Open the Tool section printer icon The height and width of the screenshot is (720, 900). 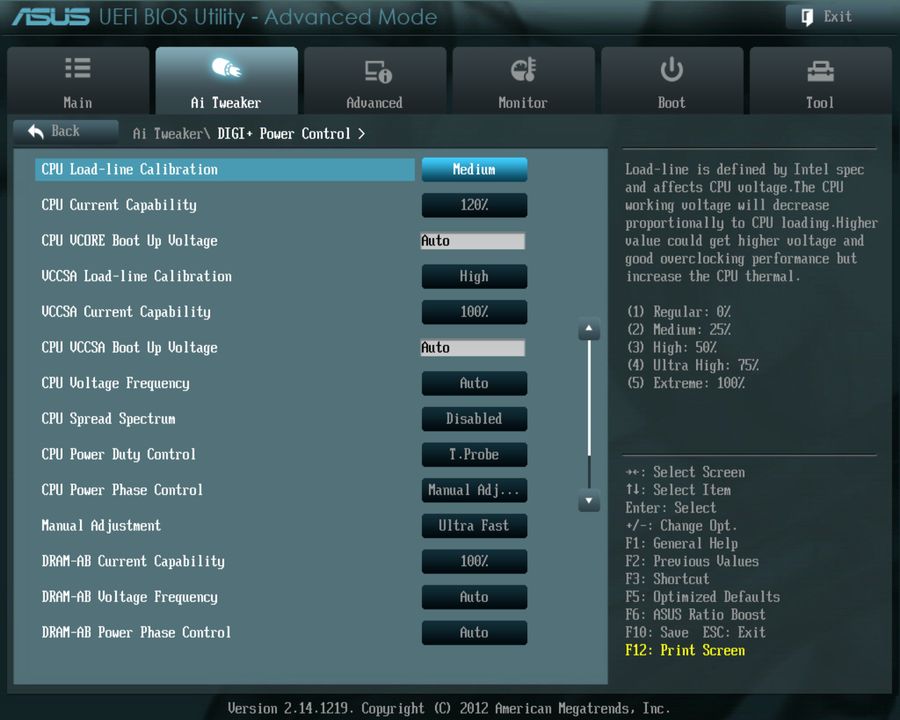pyautogui.click(x=820, y=70)
